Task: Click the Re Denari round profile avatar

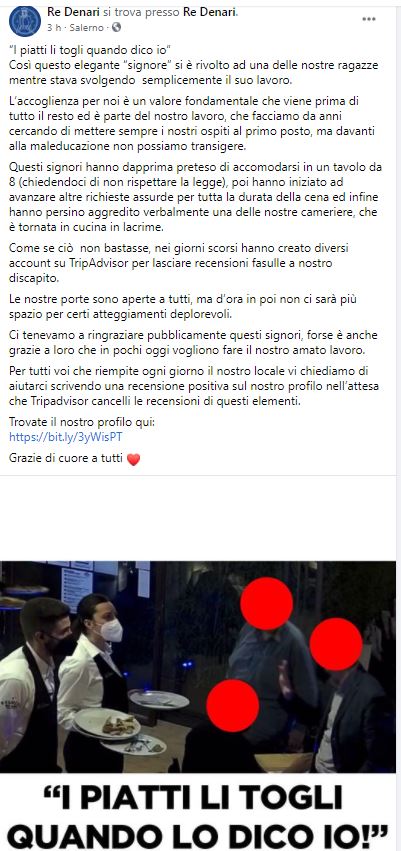Action: [24, 21]
